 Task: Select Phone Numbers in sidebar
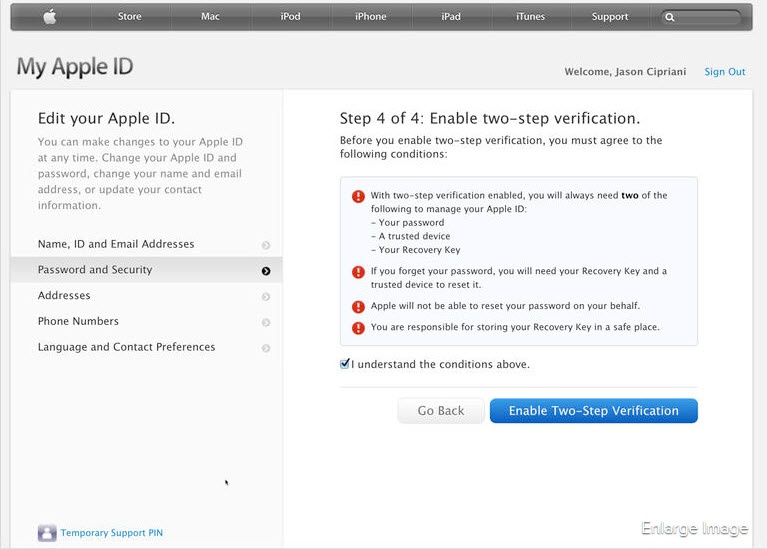tap(78, 322)
